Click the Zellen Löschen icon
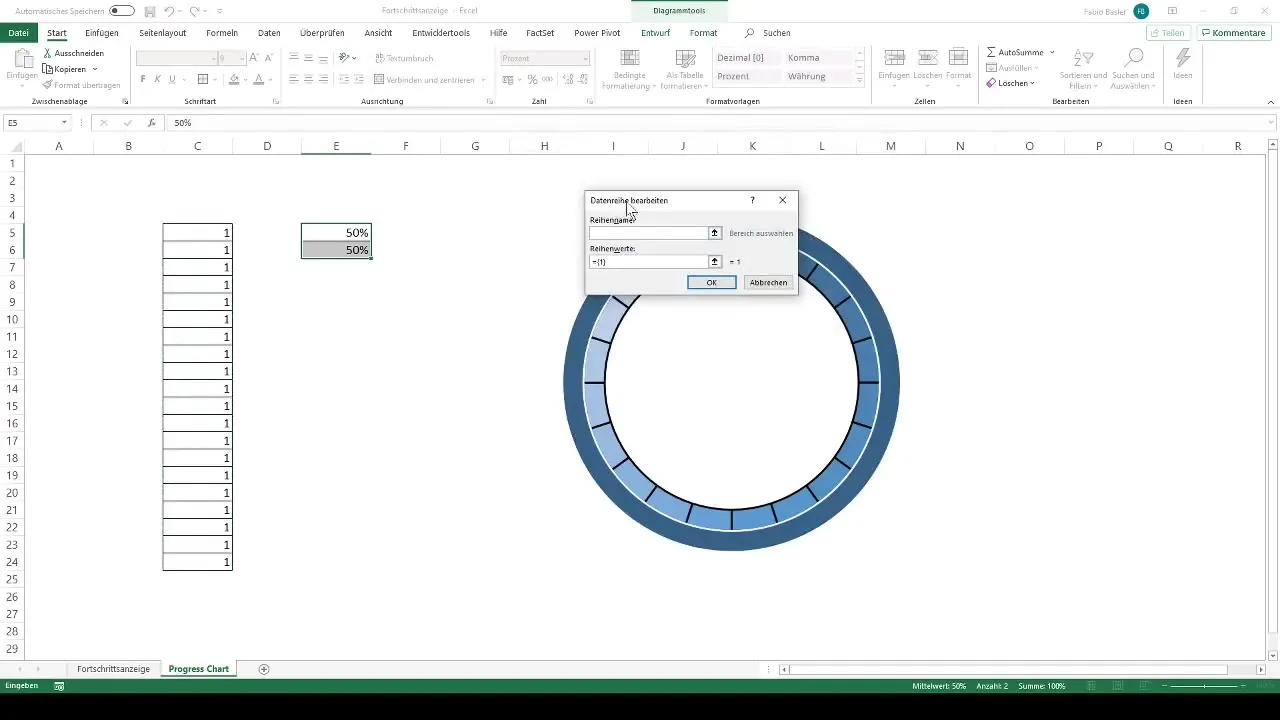The width and height of the screenshot is (1280, 720). coord(927,58)
